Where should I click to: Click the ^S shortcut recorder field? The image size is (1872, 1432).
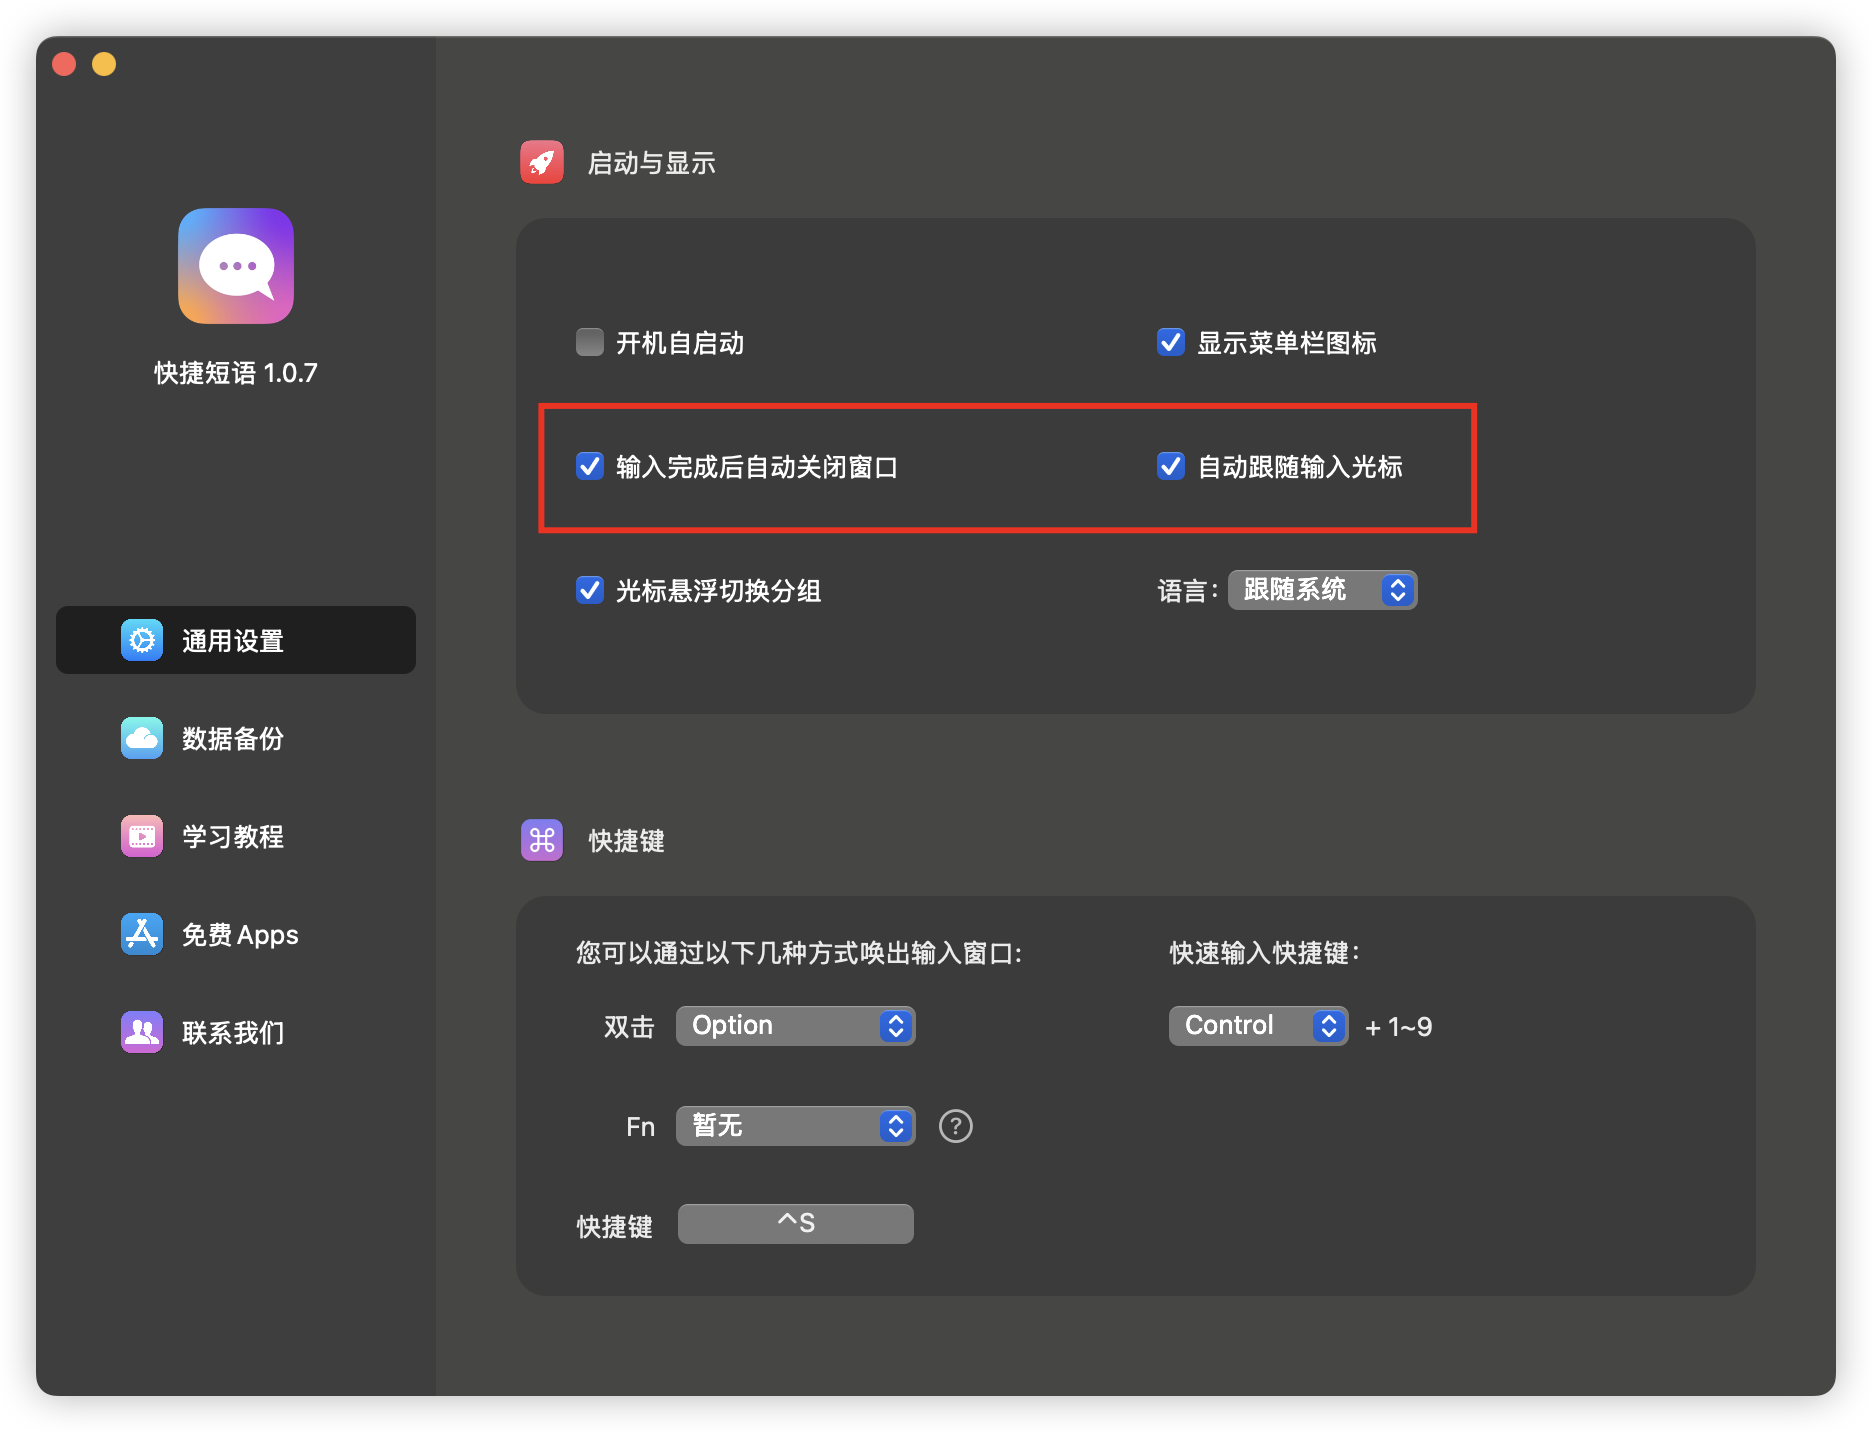coord(795,1224)
